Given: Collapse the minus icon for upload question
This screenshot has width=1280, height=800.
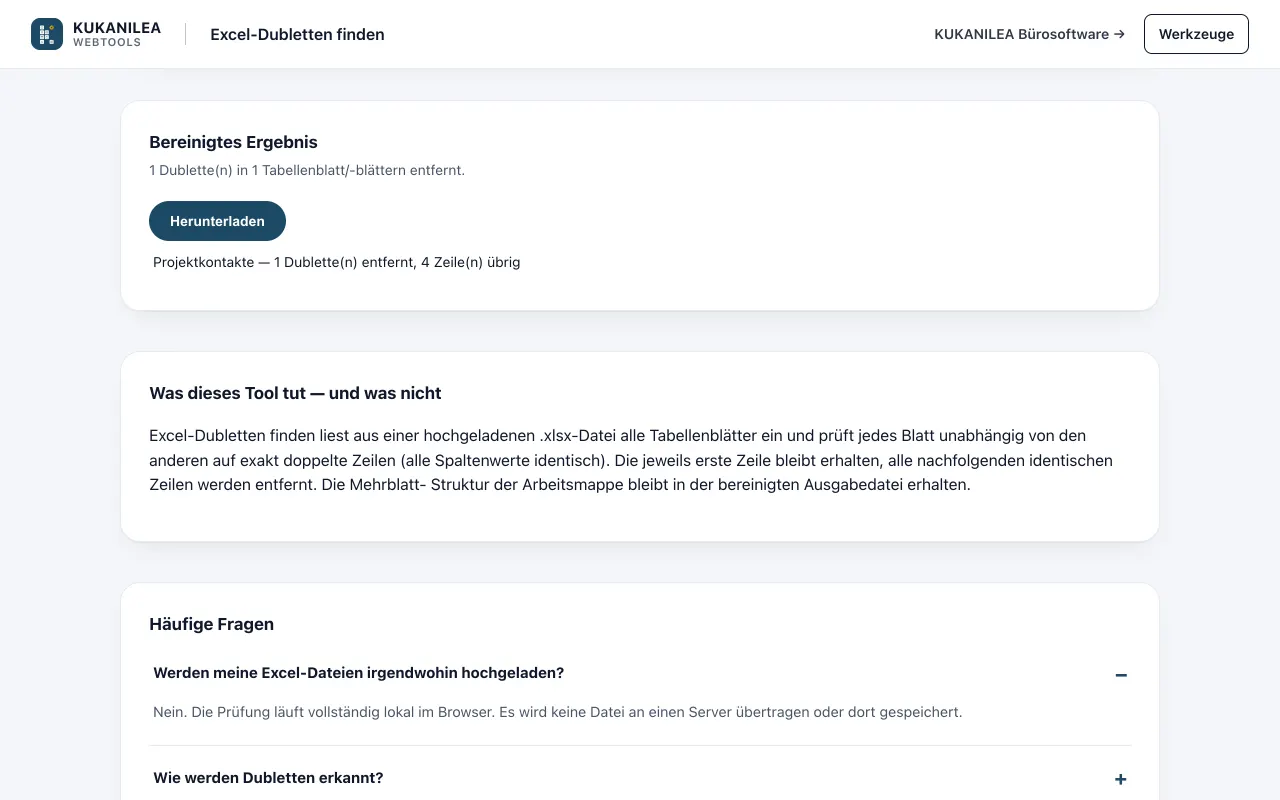Looking at the screenshot, I should click(1121, 675).
